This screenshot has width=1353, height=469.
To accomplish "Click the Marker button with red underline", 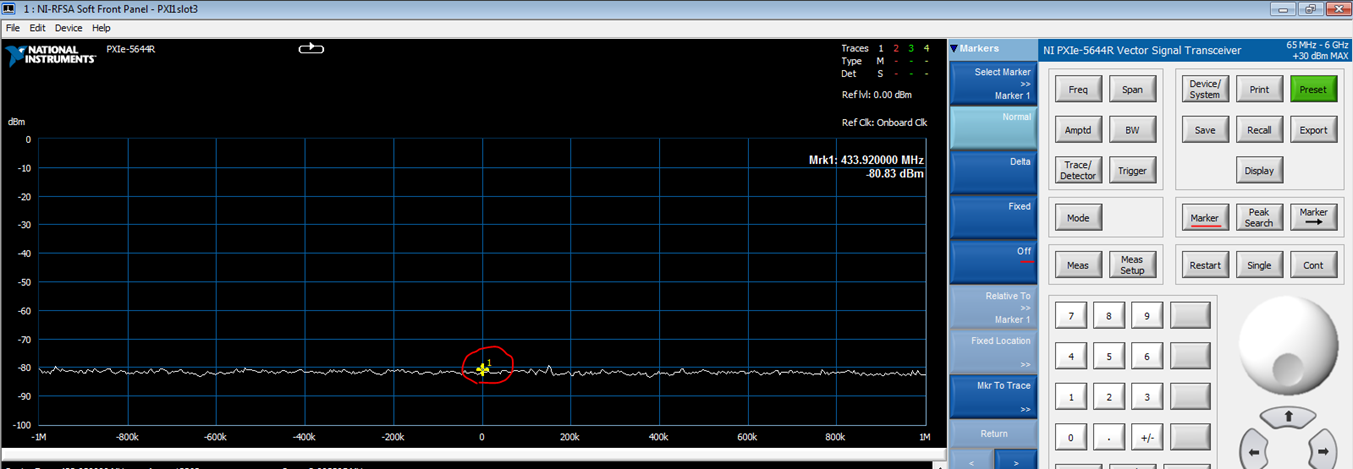I will click(1205, 217).
